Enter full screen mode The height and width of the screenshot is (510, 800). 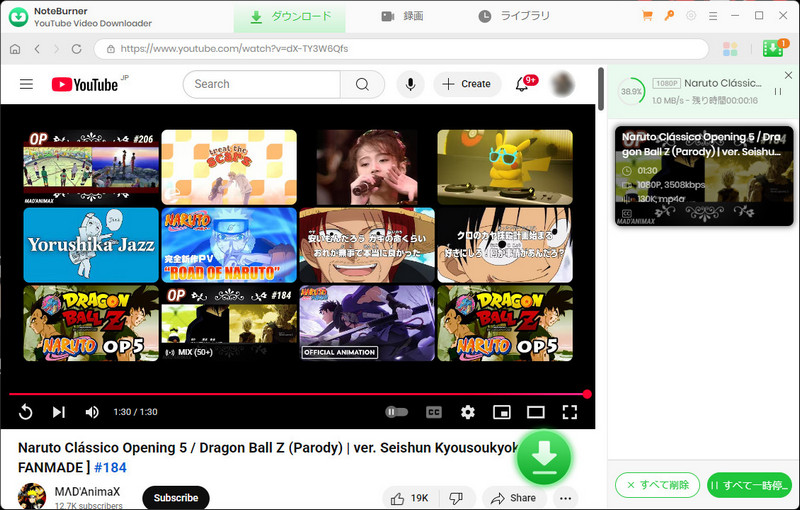tap(569, 412)
